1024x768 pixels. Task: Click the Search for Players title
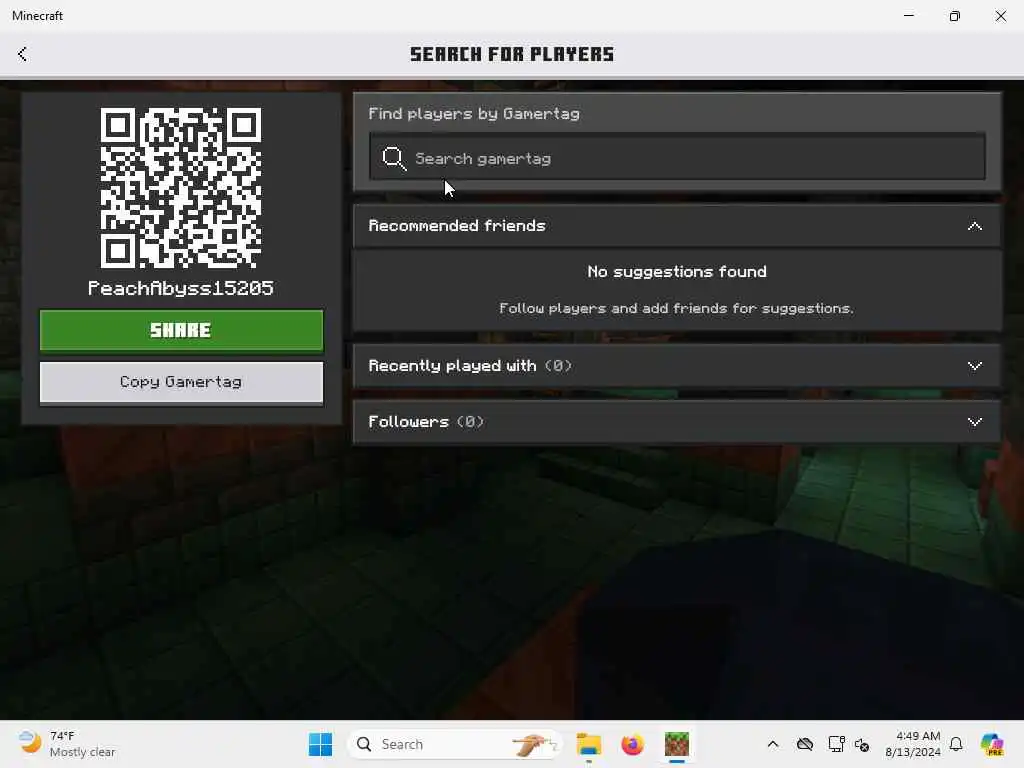pyautogui.click(x=512, y=54)
